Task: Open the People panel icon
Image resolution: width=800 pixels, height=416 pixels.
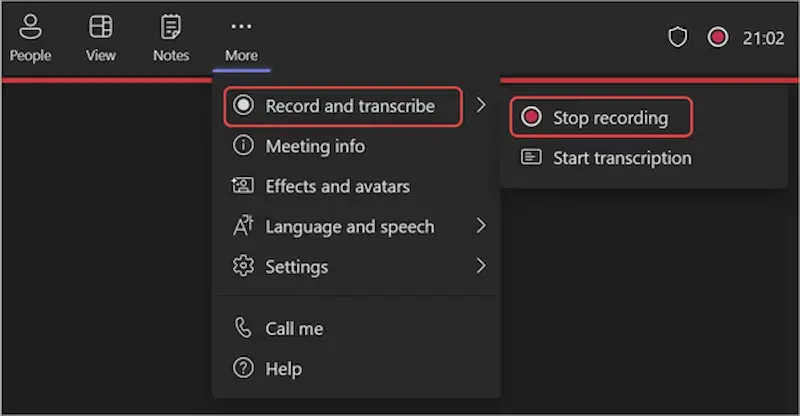Action: click(30, 28)
